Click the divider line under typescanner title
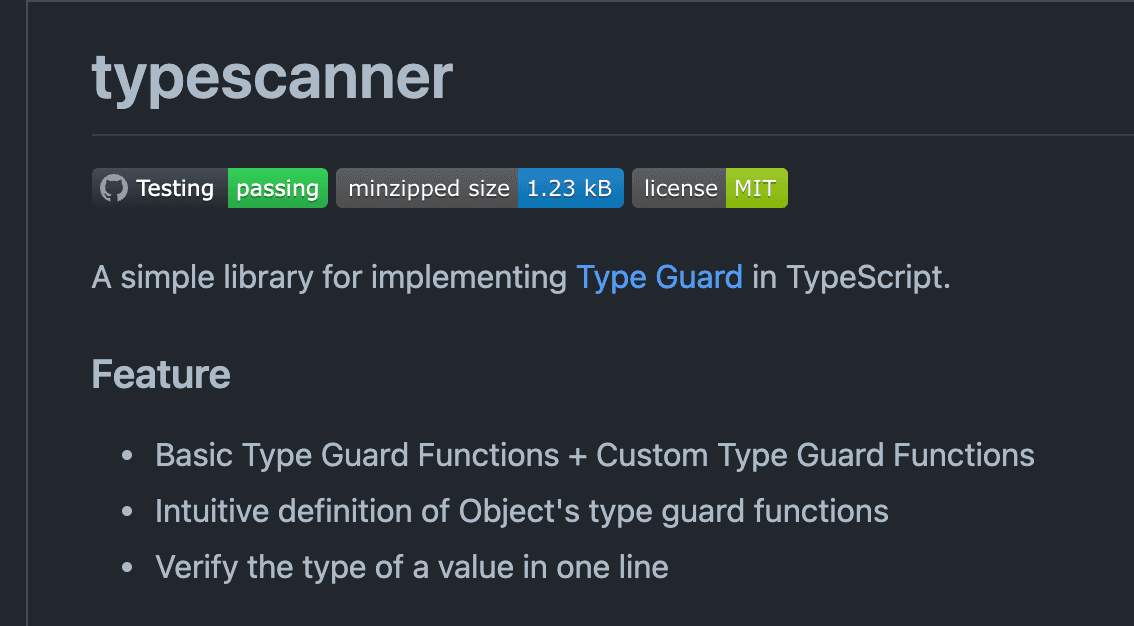Image resolution: width=1134 pixels, height=626 pixels. tap(613, 134)
